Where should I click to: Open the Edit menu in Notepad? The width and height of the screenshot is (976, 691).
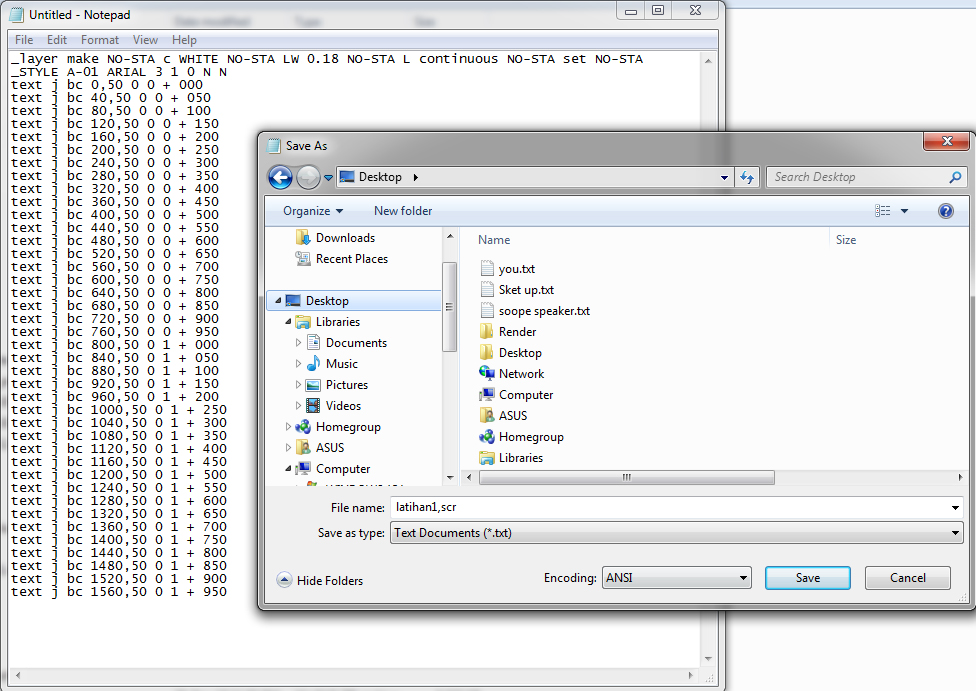56,40
